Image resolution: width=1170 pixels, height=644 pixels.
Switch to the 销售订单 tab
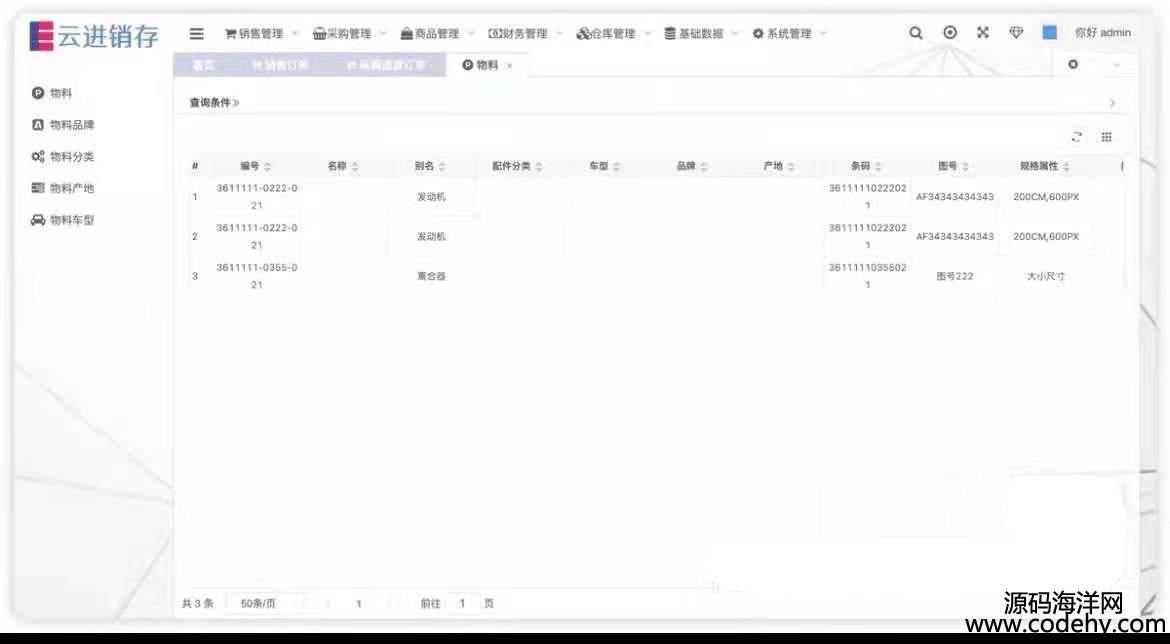coord(281,66)
